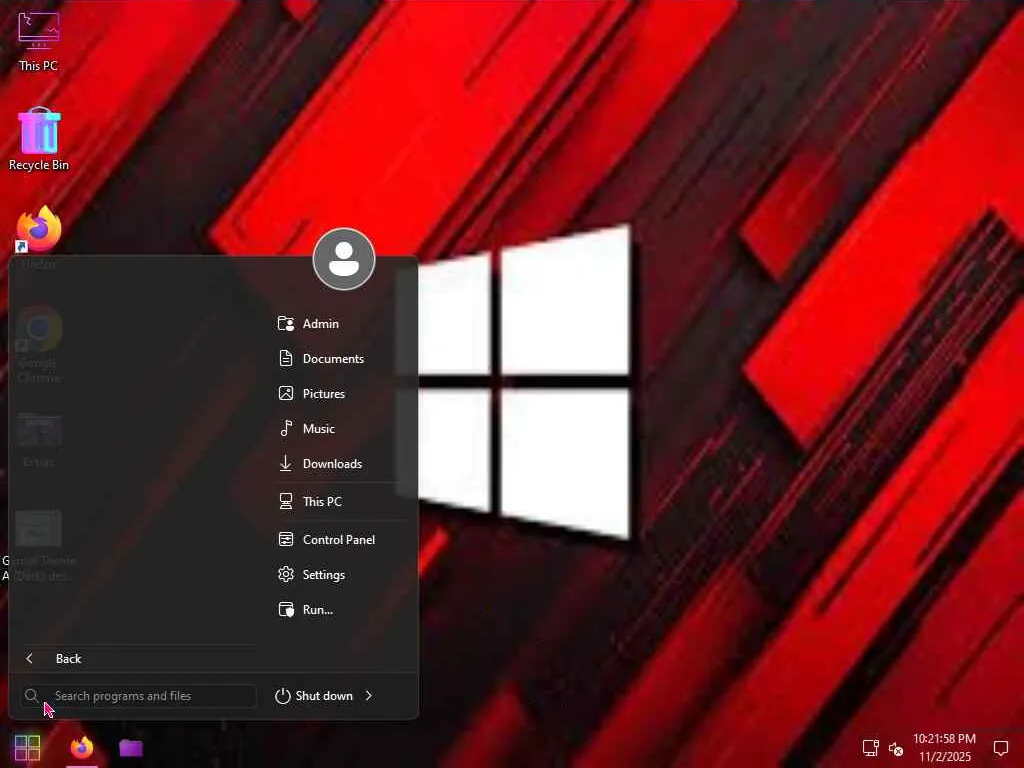Open File Explorer folder on taskbar
The width and height of the screenshot is (1024, 768).
[x=131, y=748]
